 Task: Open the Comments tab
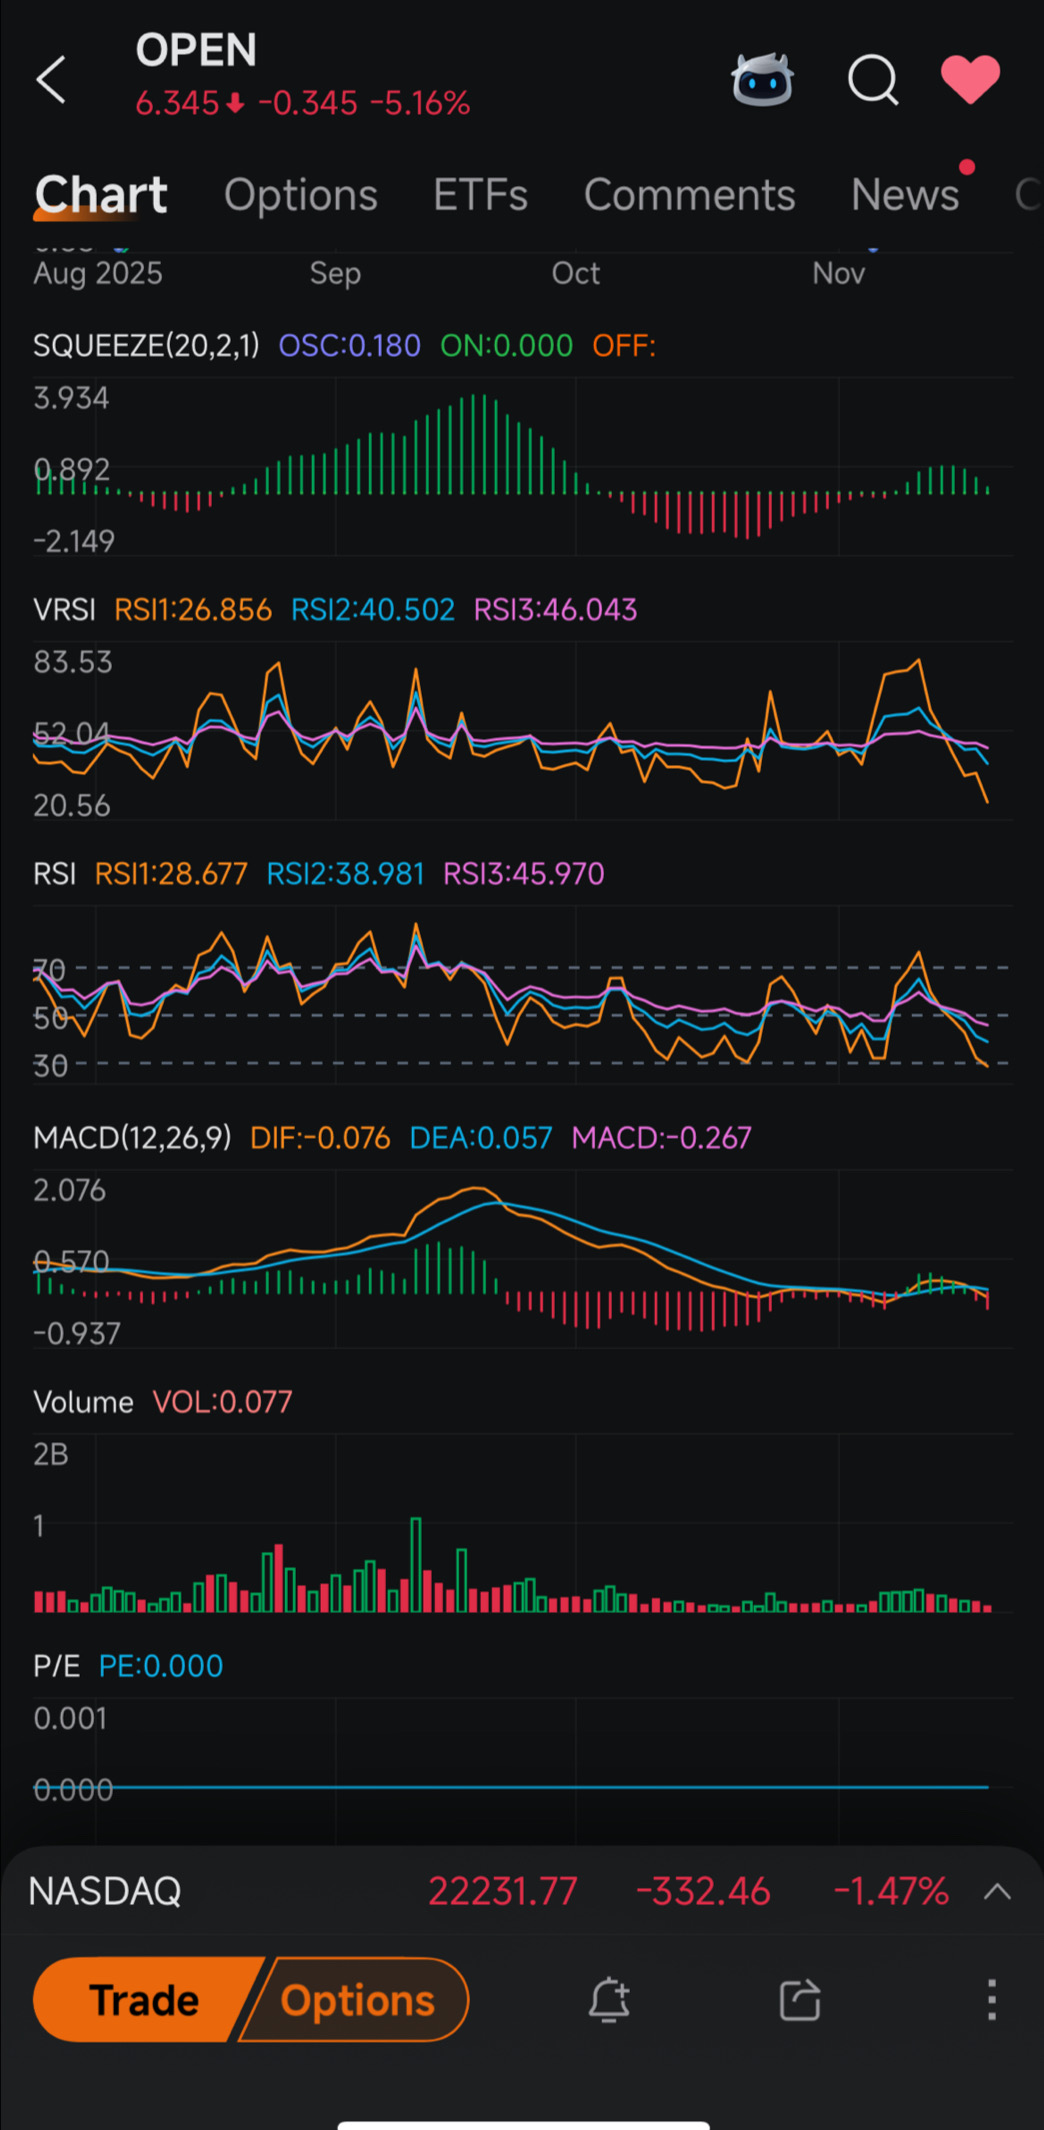click(690, 195)
